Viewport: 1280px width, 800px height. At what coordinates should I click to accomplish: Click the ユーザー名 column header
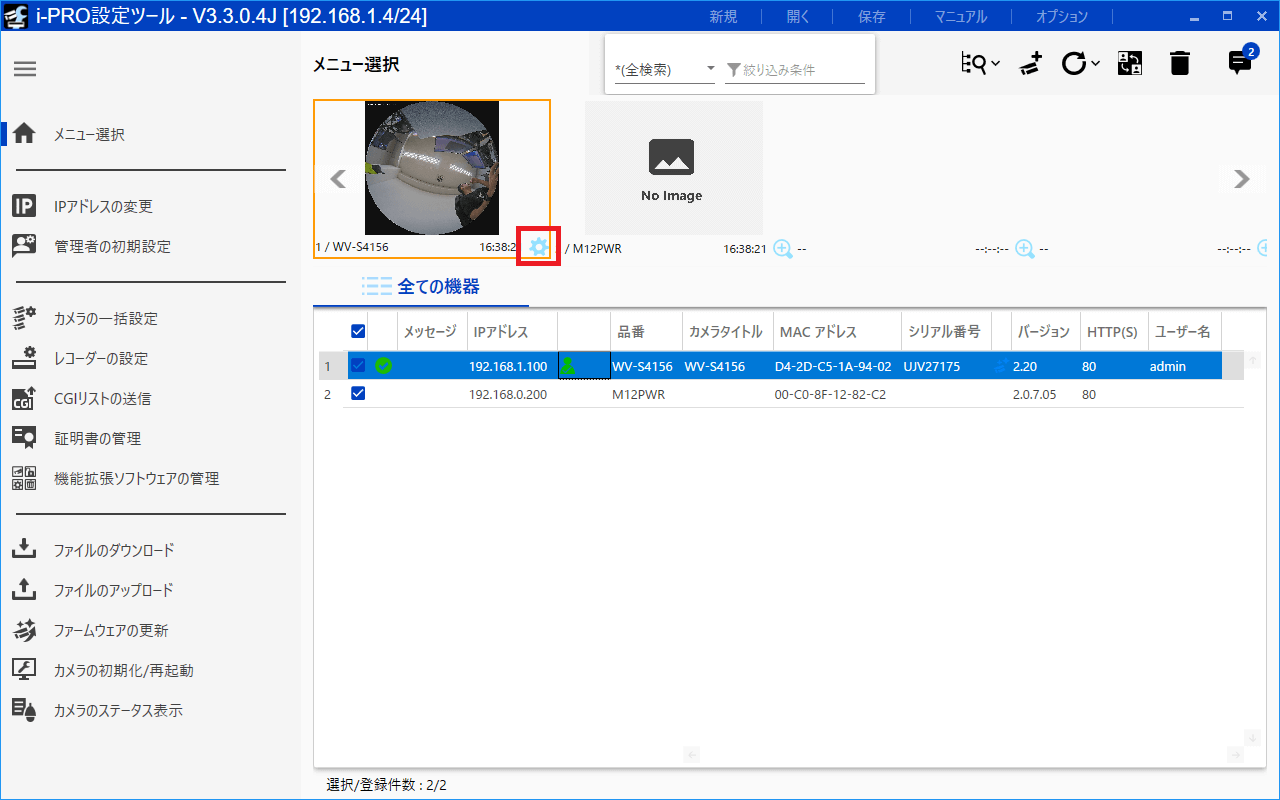coord(1184,332)
